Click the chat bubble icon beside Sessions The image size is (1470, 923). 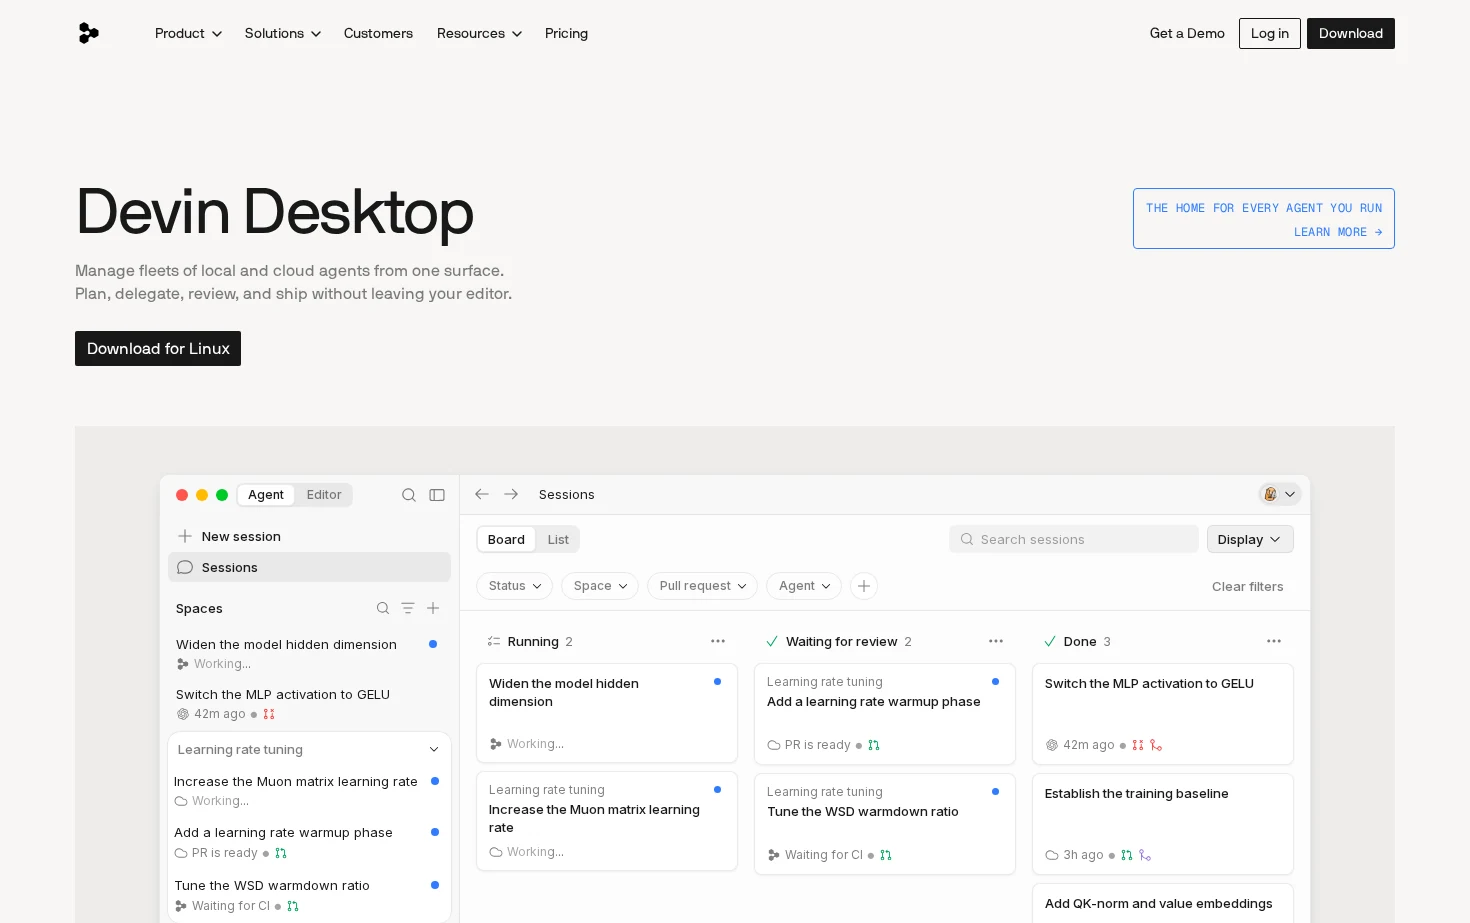[185, 567]
